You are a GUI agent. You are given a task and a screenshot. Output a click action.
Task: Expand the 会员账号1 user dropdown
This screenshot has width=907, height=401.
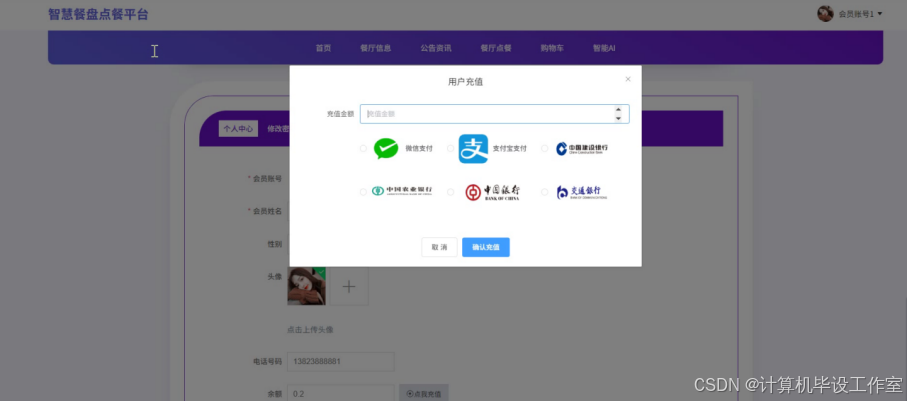click(860, 14)
